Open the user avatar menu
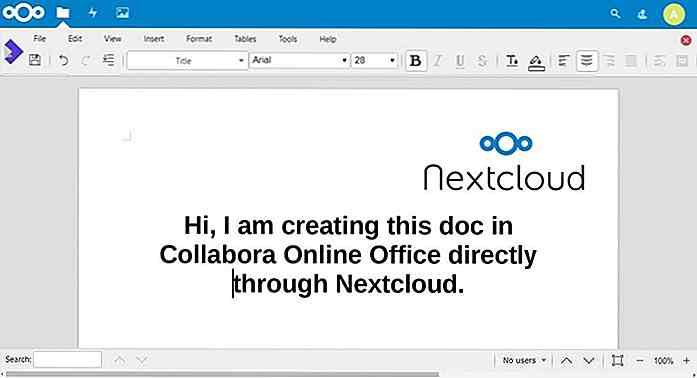This screenshot has width=697, height=378. 674,14
